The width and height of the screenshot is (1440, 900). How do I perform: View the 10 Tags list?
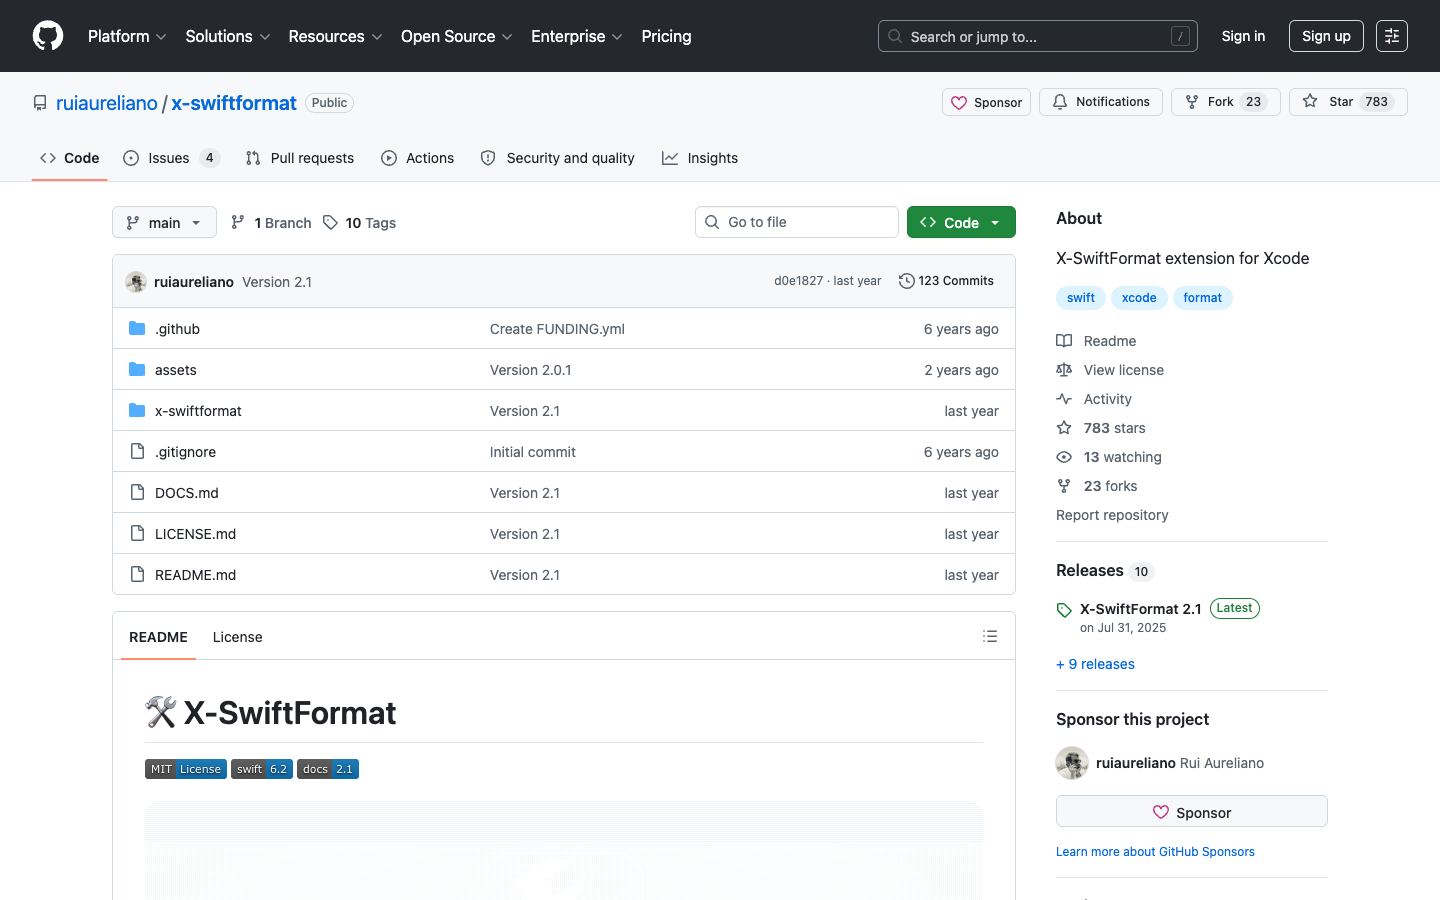(x=360, y=222)
